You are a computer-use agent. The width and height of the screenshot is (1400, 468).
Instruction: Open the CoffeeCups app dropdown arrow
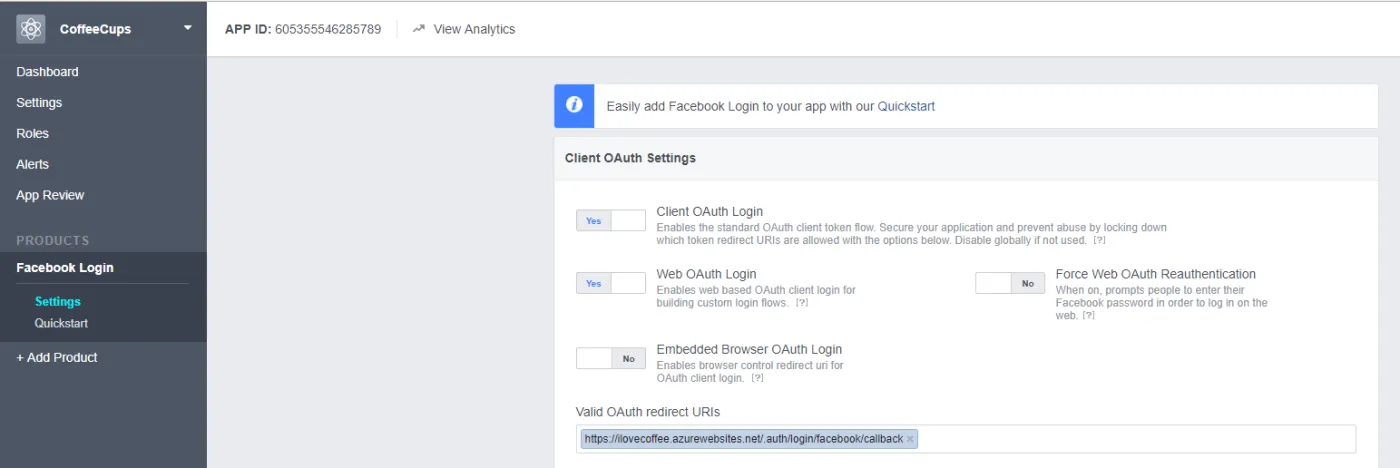coord(187,28)
